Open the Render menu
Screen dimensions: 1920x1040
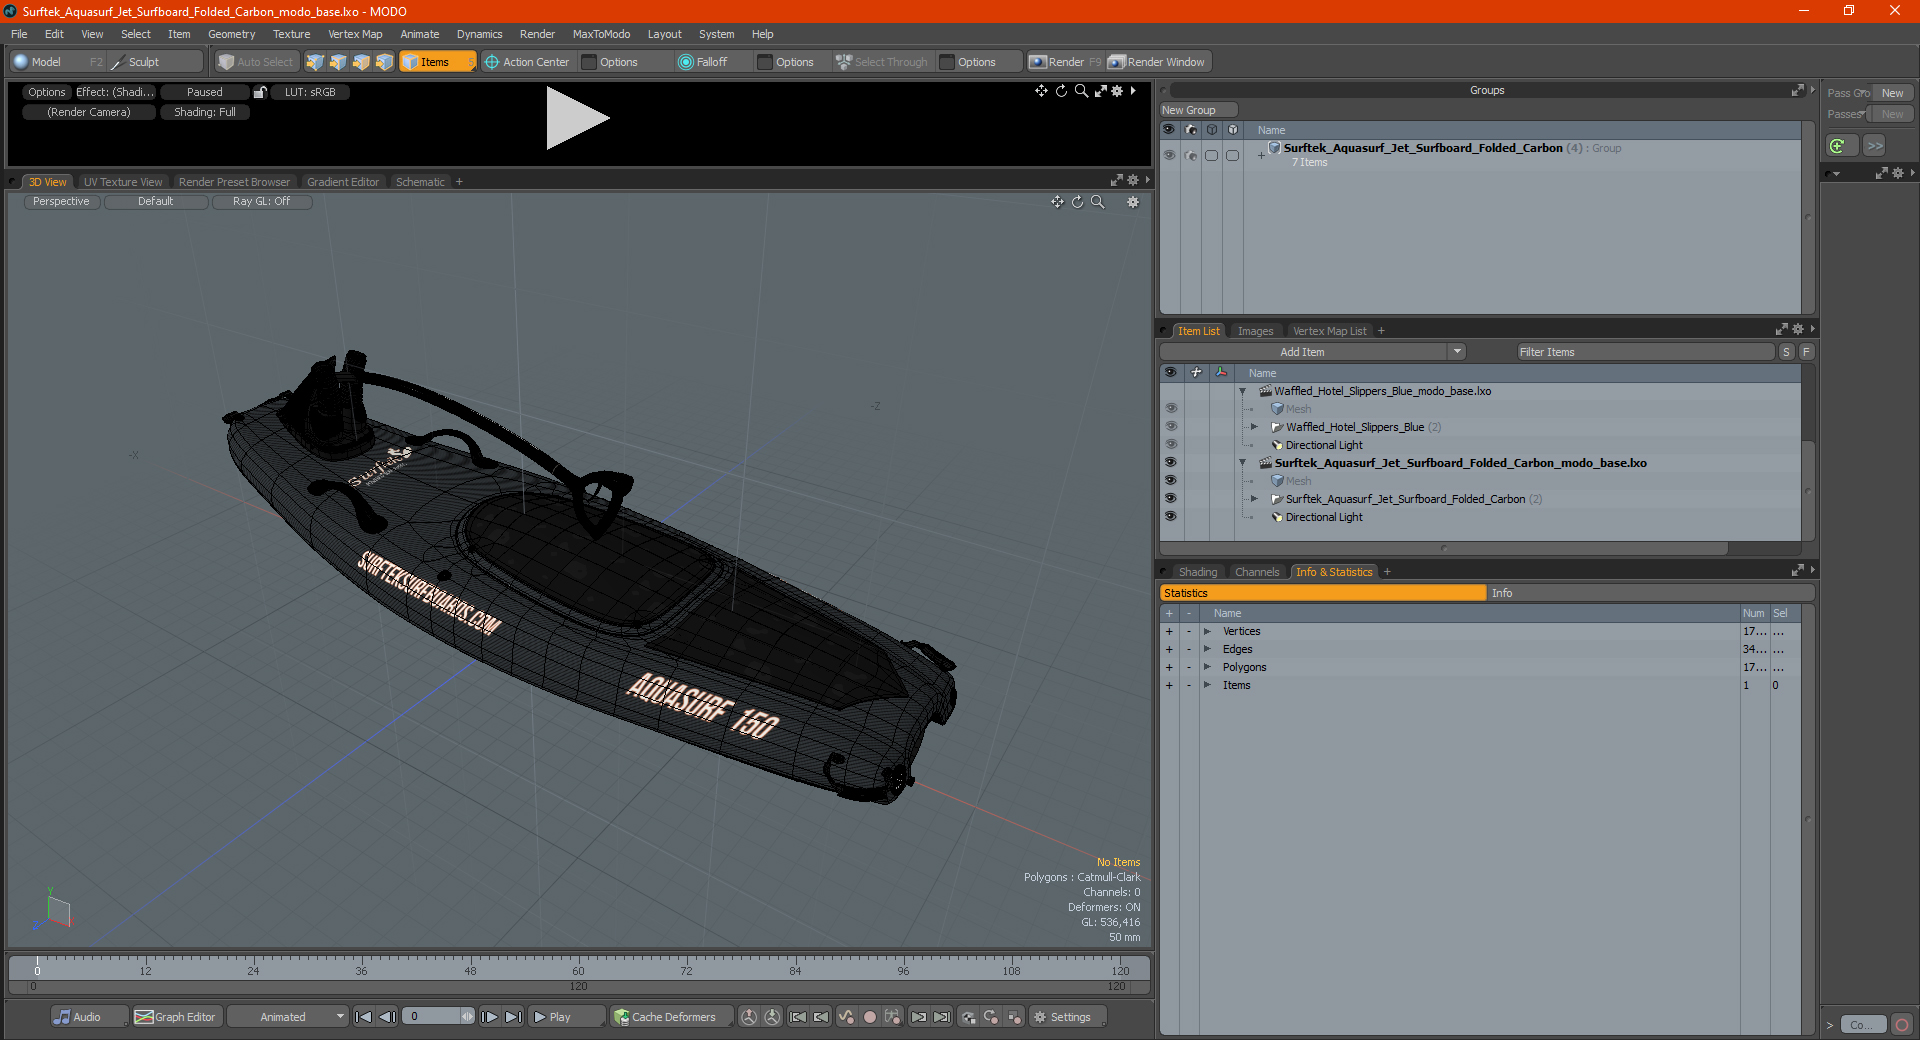(x=537, y=34)
